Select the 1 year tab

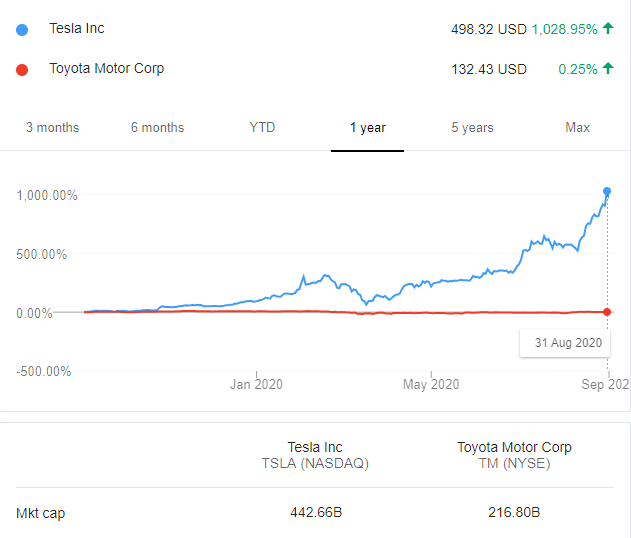click(367, 127)
